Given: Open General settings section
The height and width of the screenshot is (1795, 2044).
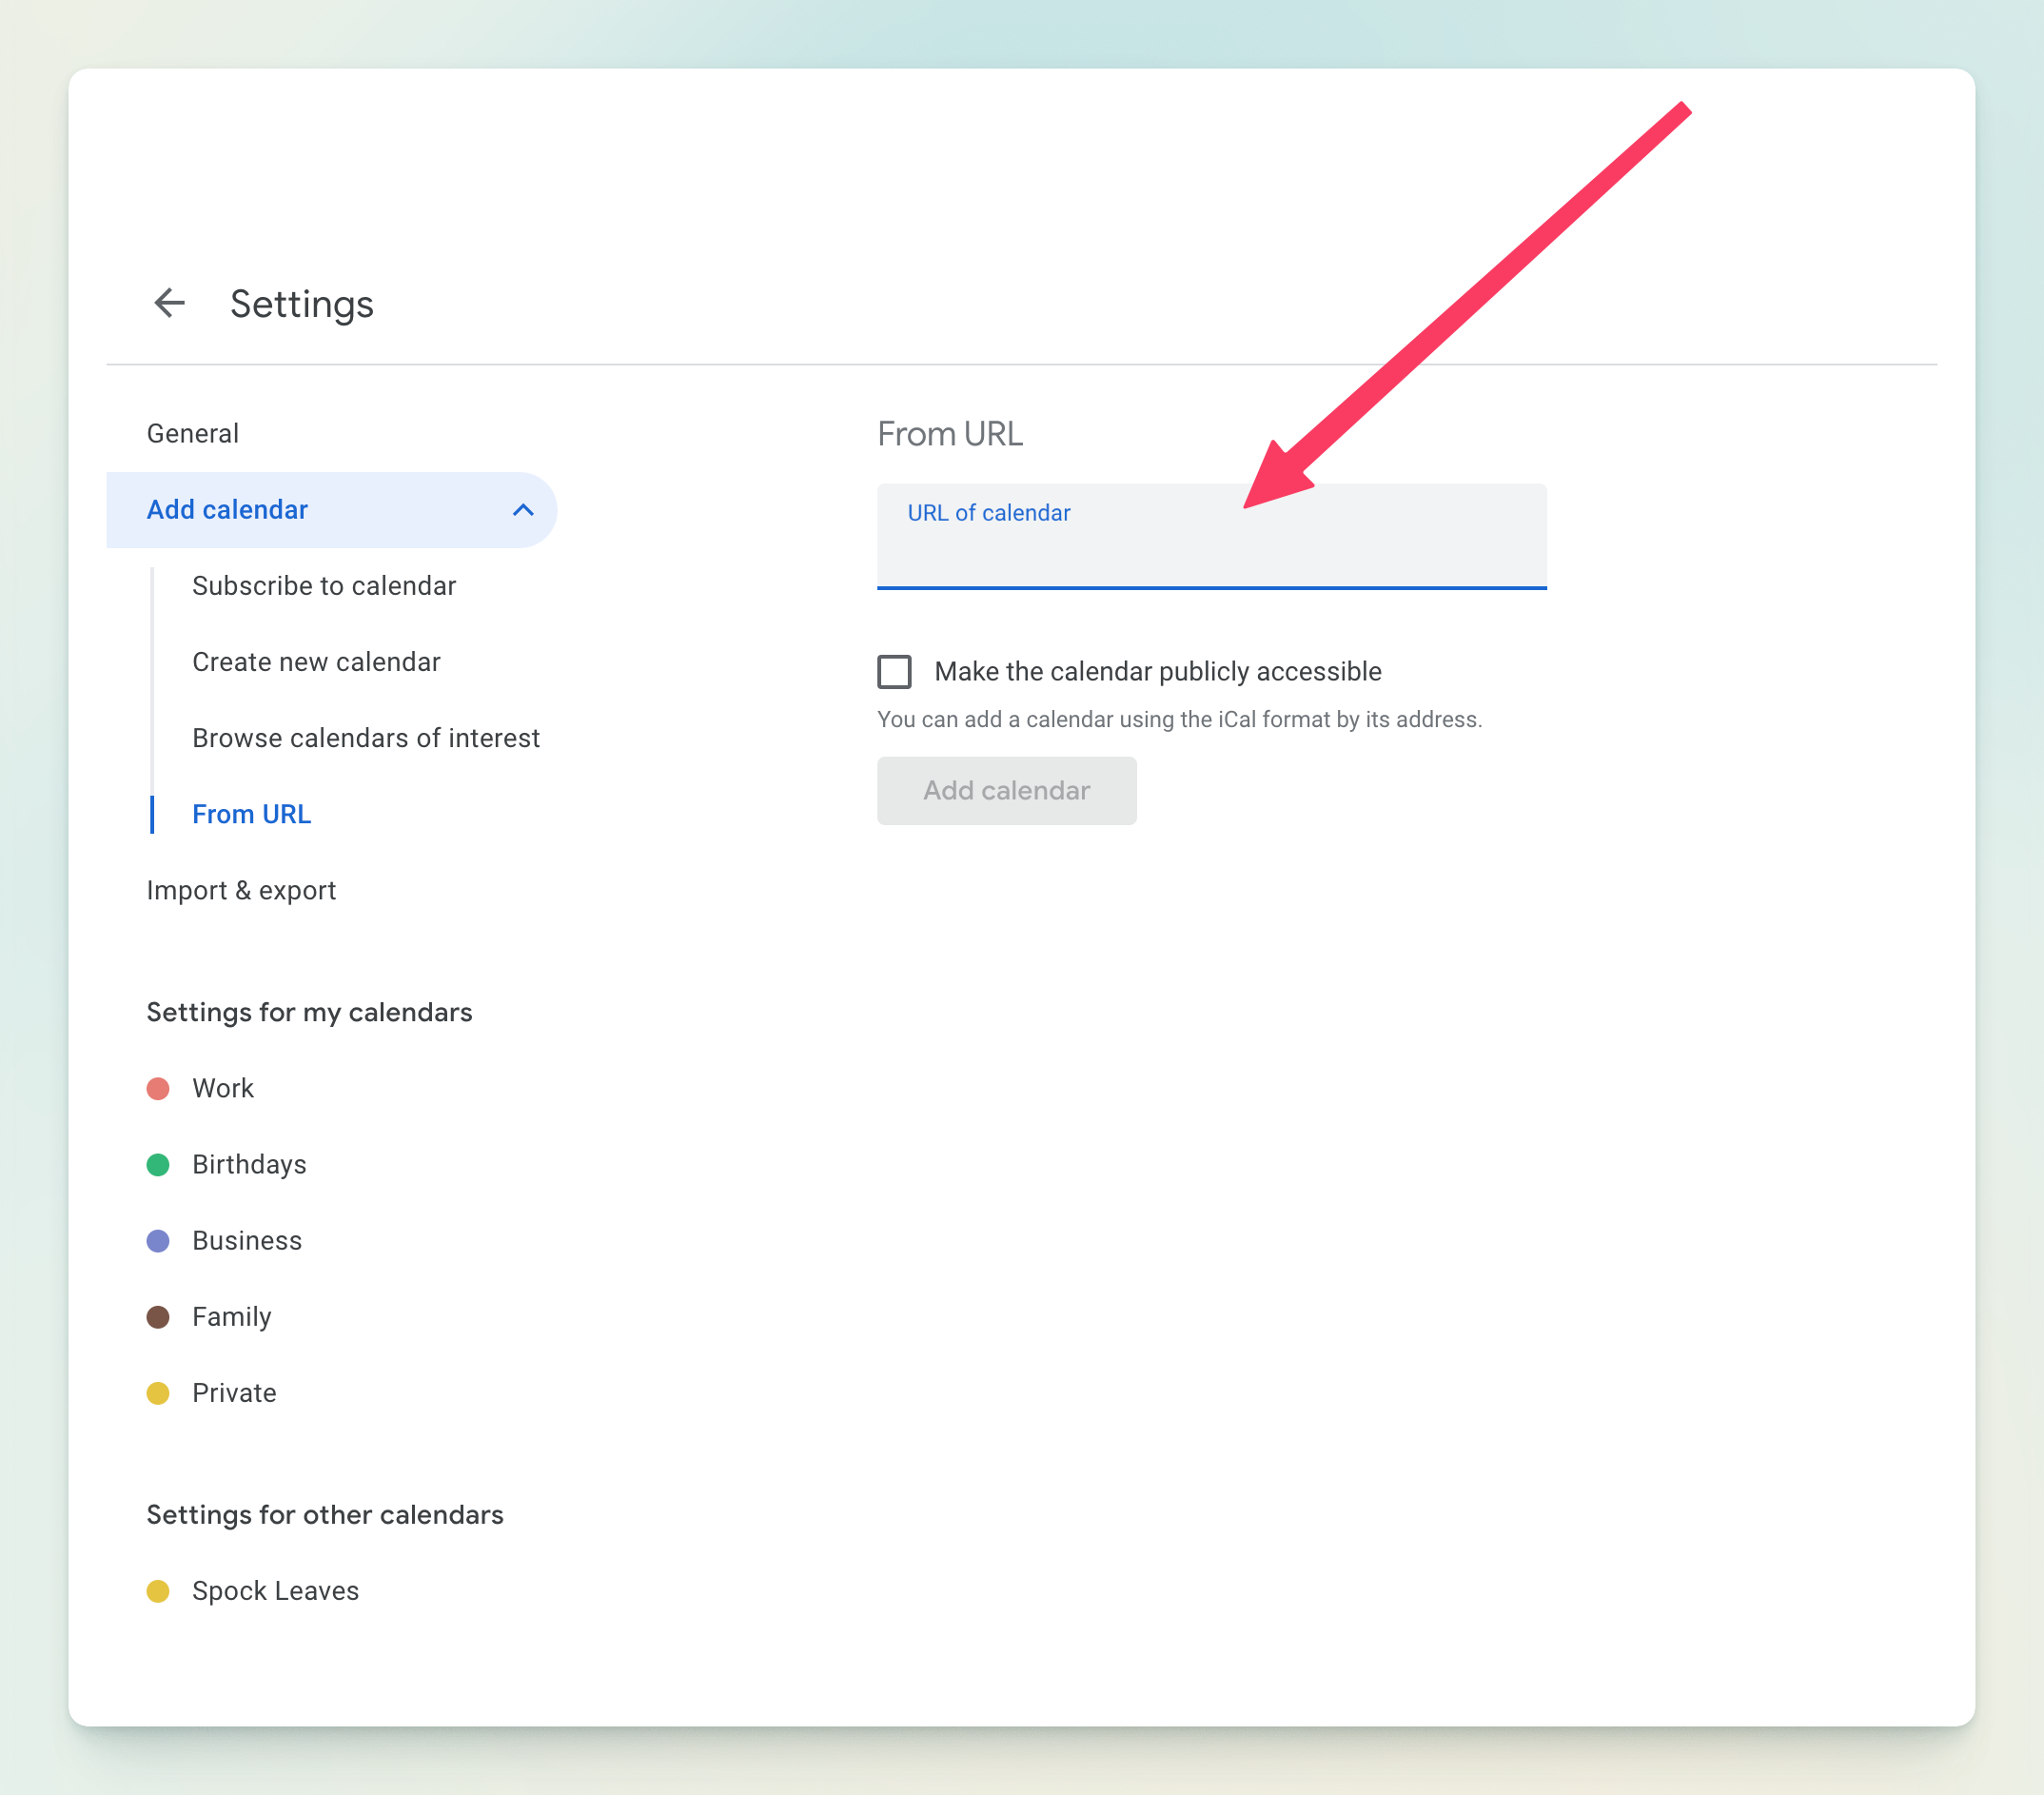Looking at the screenshot, I should 192,434.
